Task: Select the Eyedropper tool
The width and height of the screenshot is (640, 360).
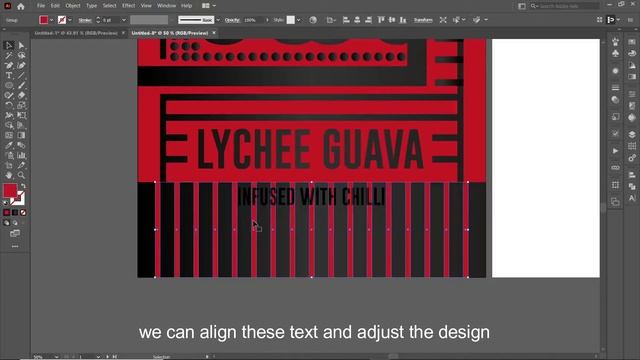Action: [9, 145]
